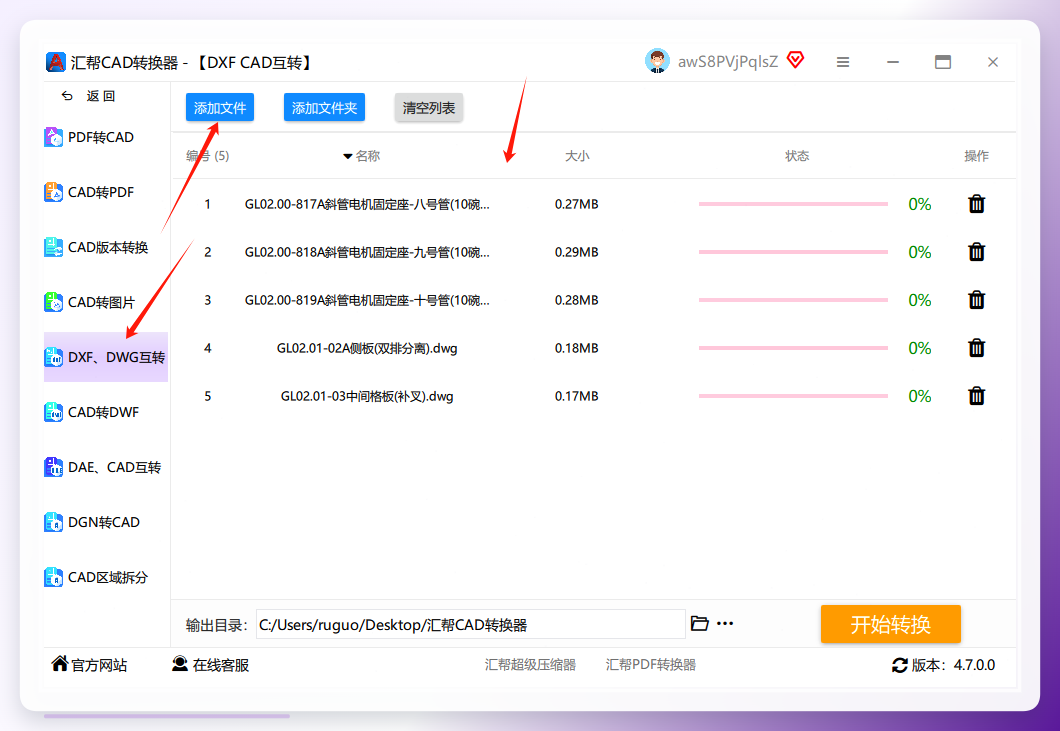The image size is (1060, 731).
Task: Click the version refresh icon
Action: pos(900,665)
